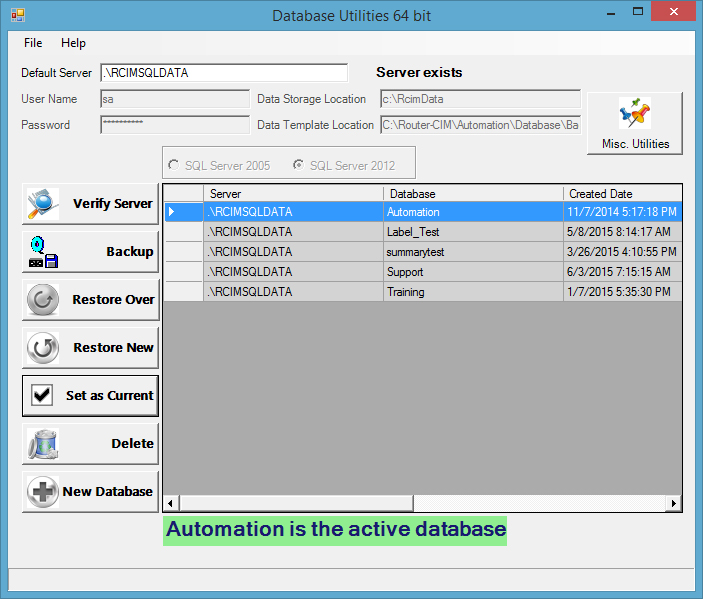The width and height of the screenshot is (703, 599).
Task: Maximize the Database Utilities window
Action: (x=638, y=12)
